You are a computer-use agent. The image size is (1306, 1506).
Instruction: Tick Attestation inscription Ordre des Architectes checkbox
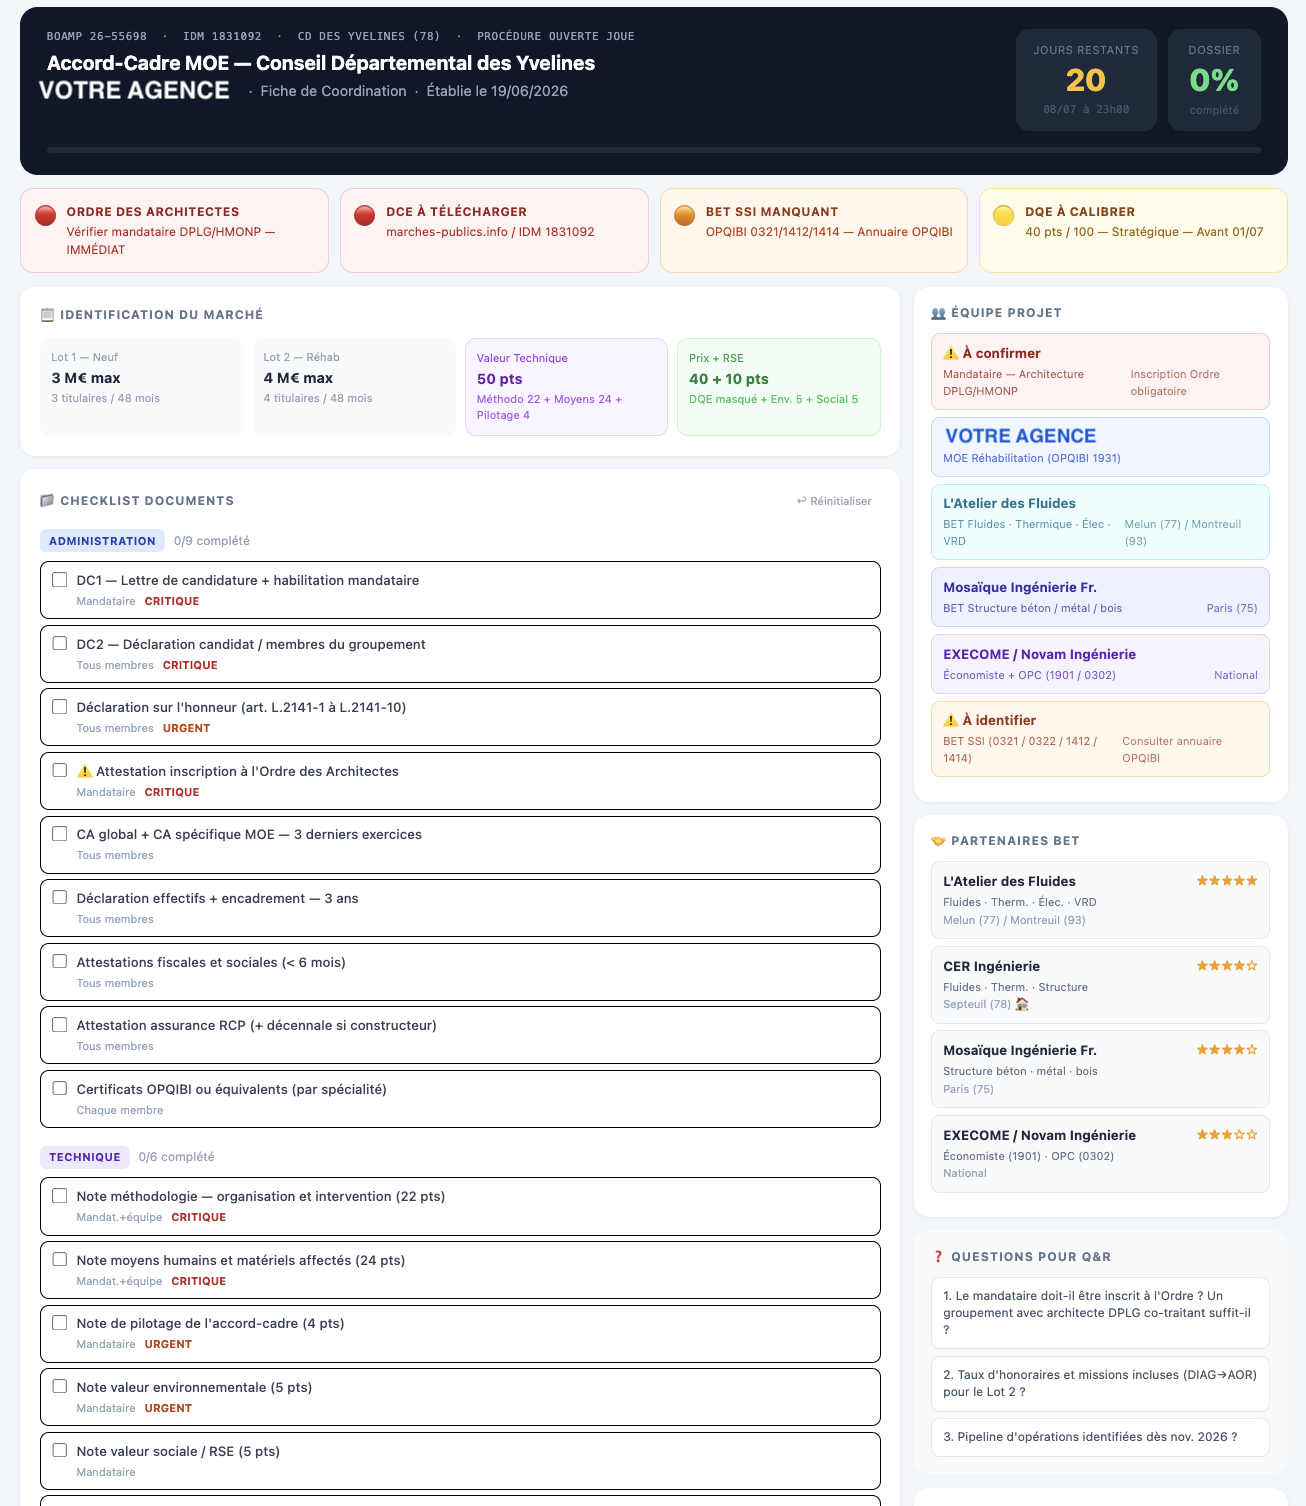pos(60,771)
